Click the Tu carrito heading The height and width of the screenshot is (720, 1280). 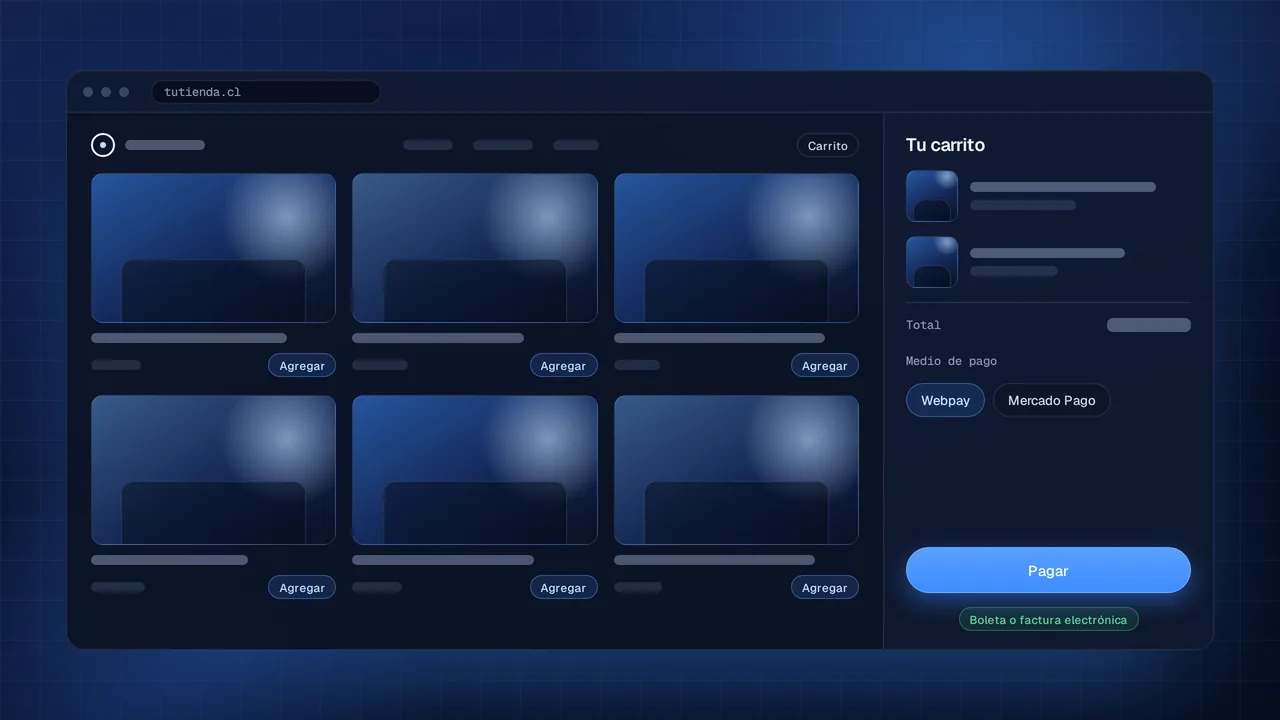(945, 145)
